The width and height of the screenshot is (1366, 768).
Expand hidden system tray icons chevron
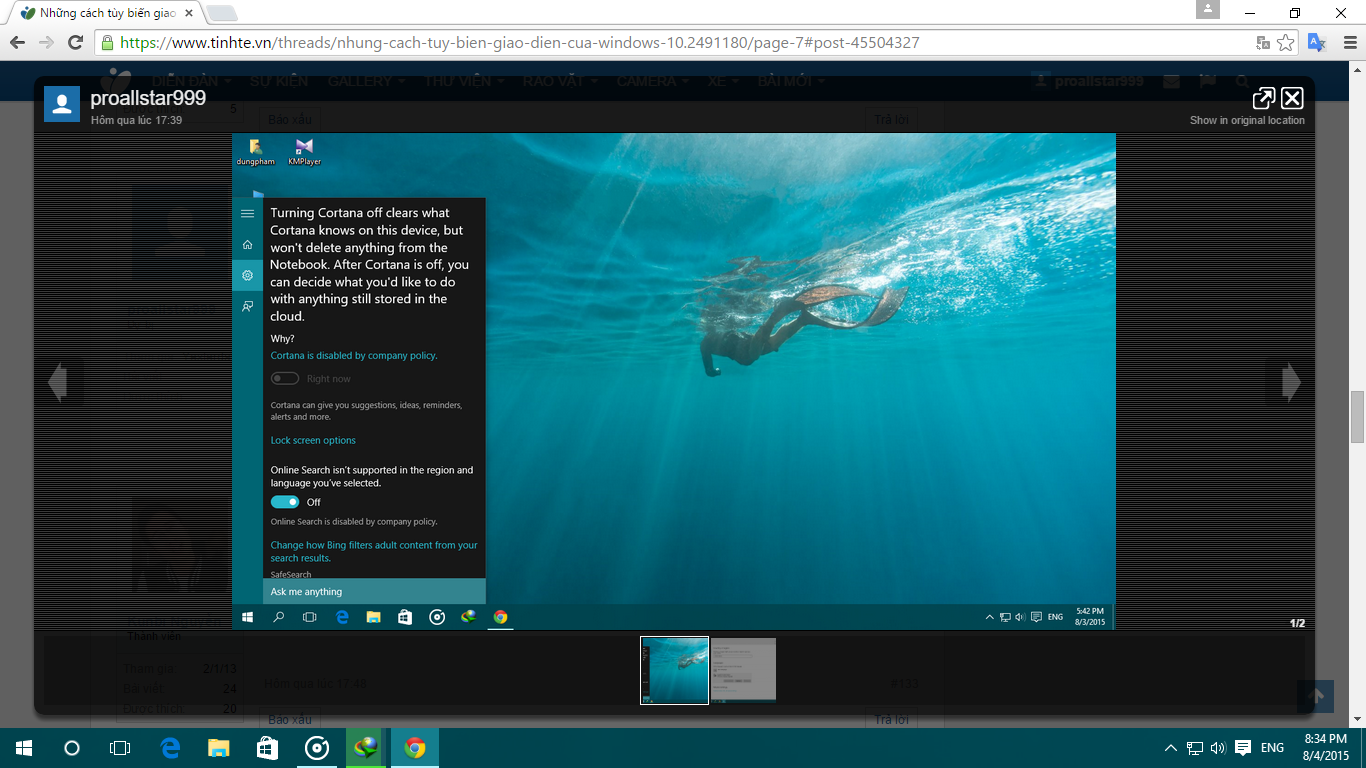1170,748
